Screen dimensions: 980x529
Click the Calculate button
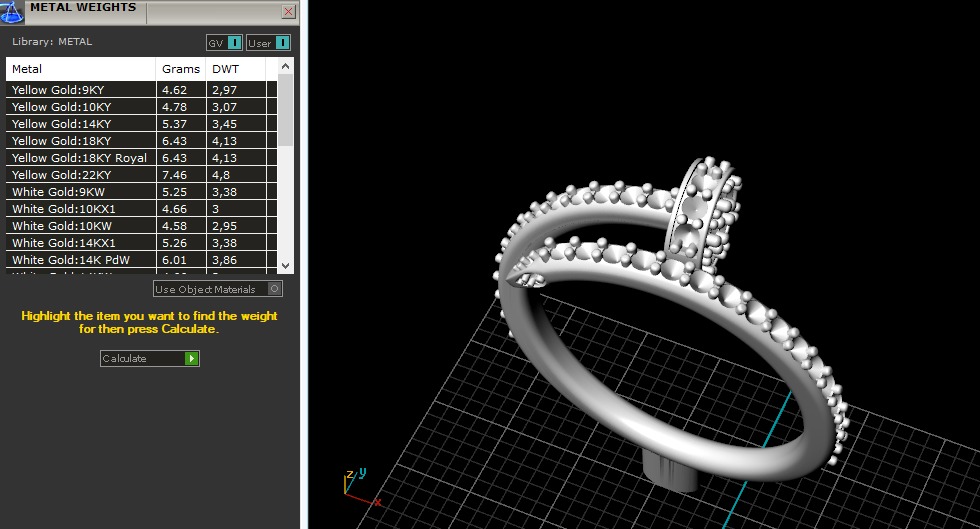[x=150, y=358]
